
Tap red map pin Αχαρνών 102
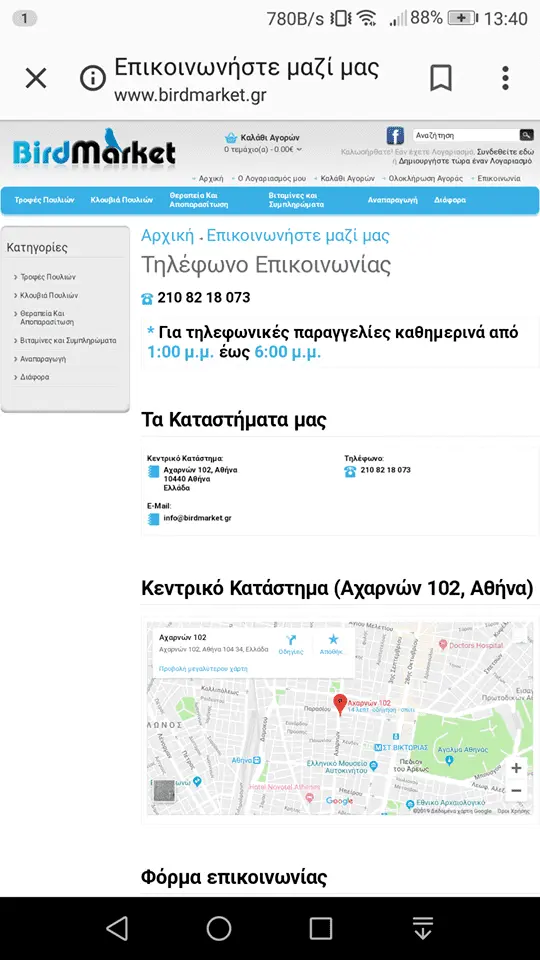point(340,705)
